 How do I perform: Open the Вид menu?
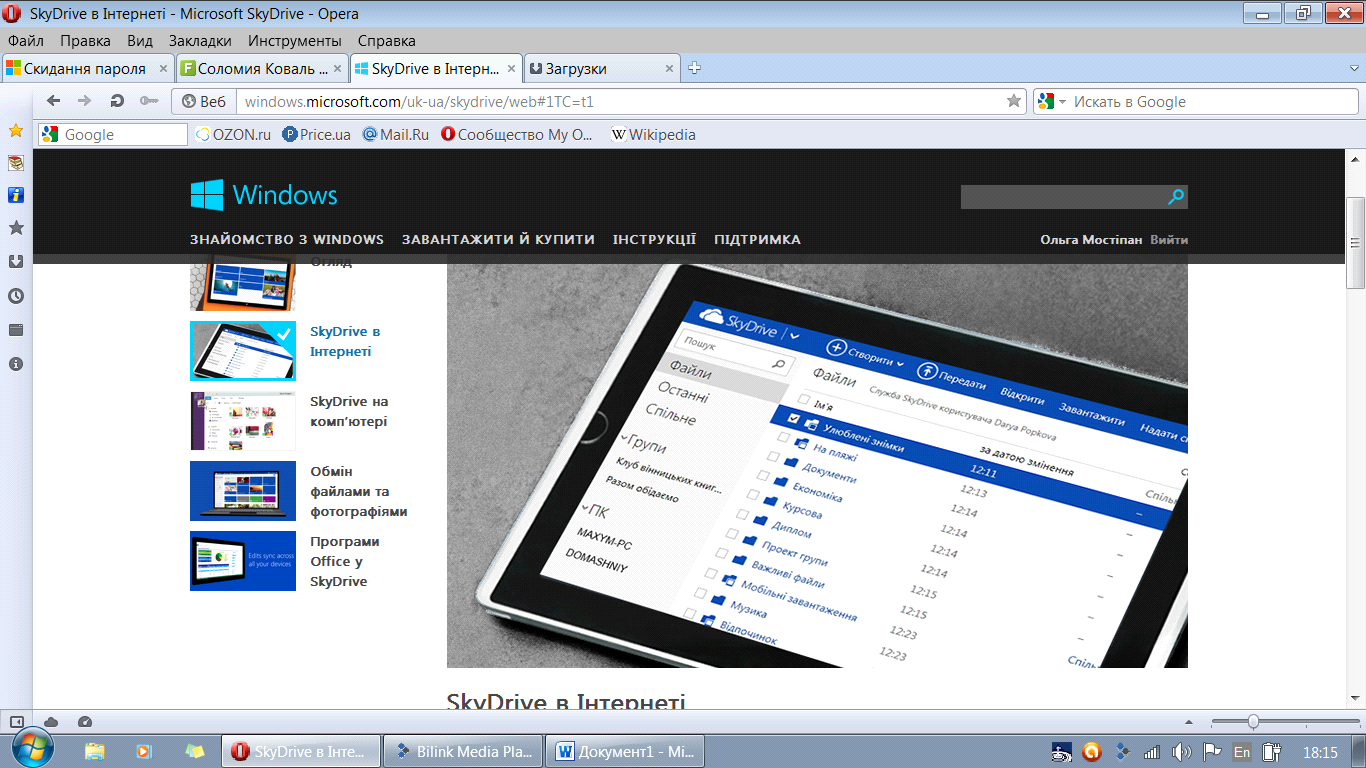140,41
